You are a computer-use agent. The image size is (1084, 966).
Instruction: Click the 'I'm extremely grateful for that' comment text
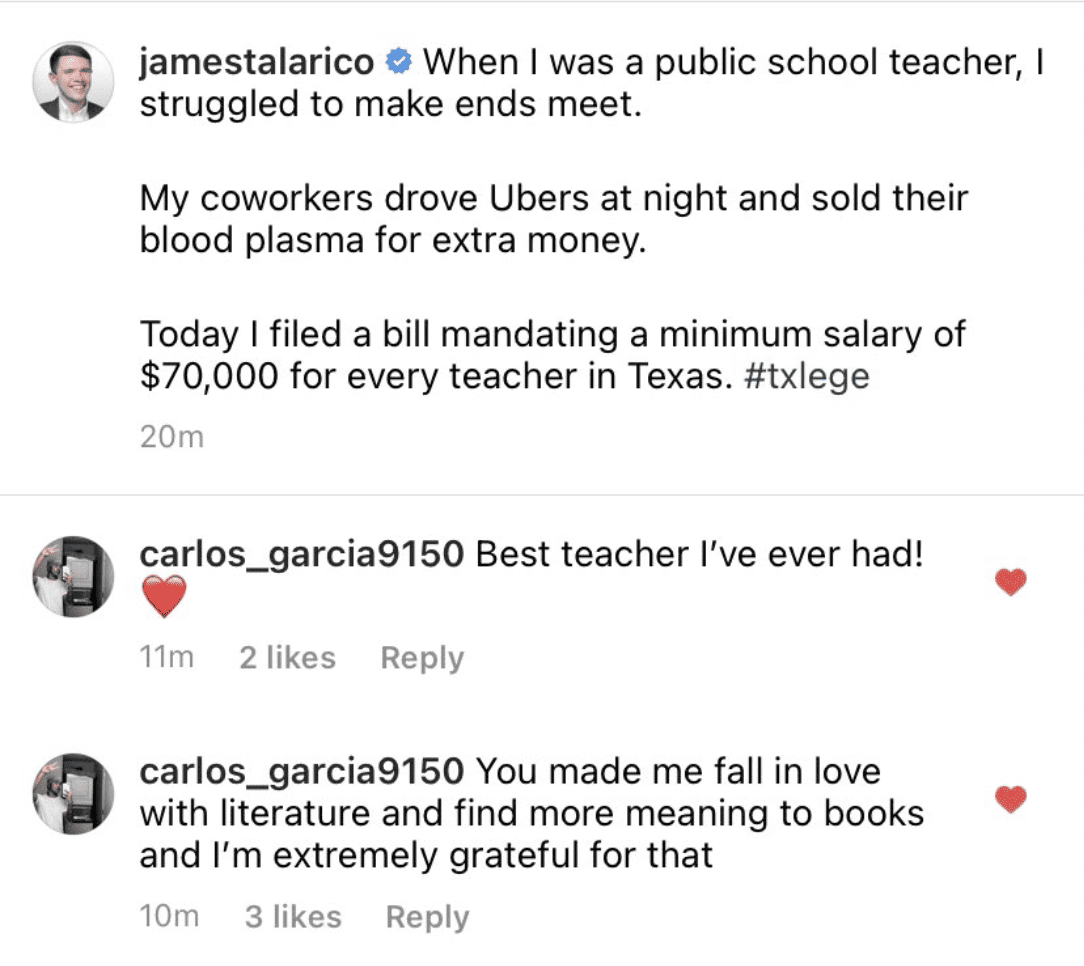425,856
